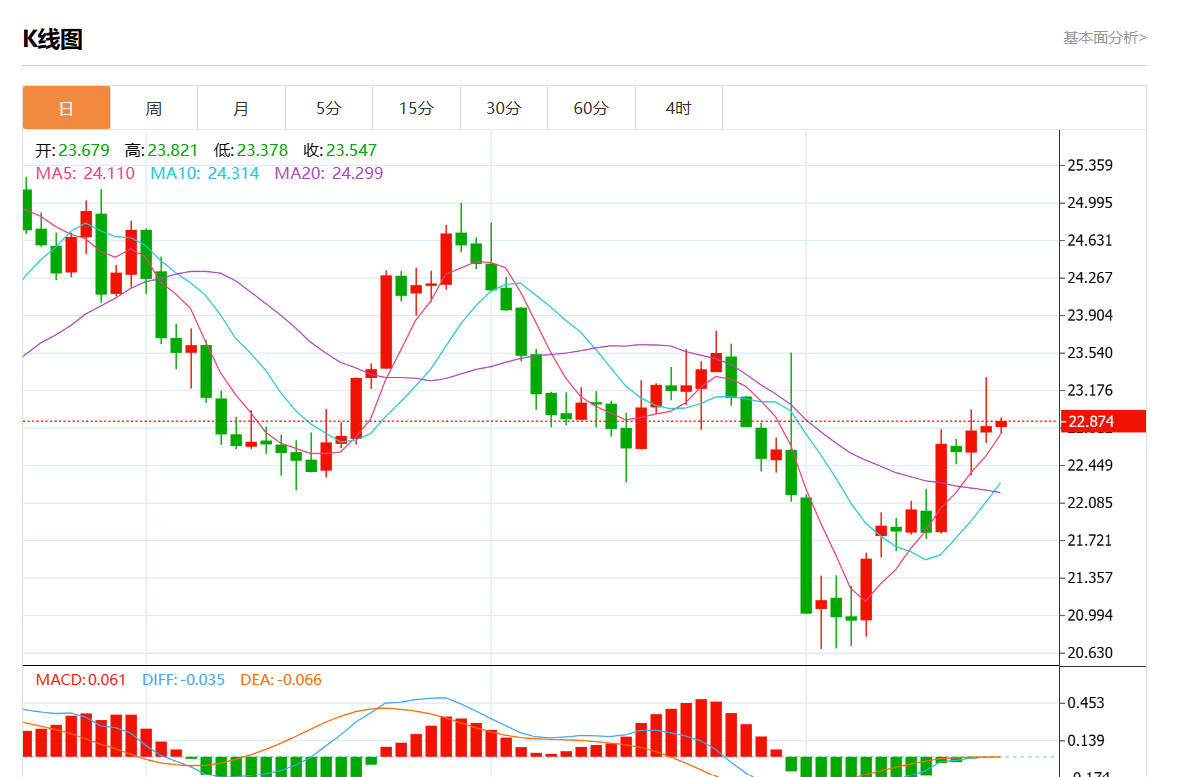Open the 基本面分析> link
Viewport: 1183px width, 777px height.
(x=1105, y=38)
